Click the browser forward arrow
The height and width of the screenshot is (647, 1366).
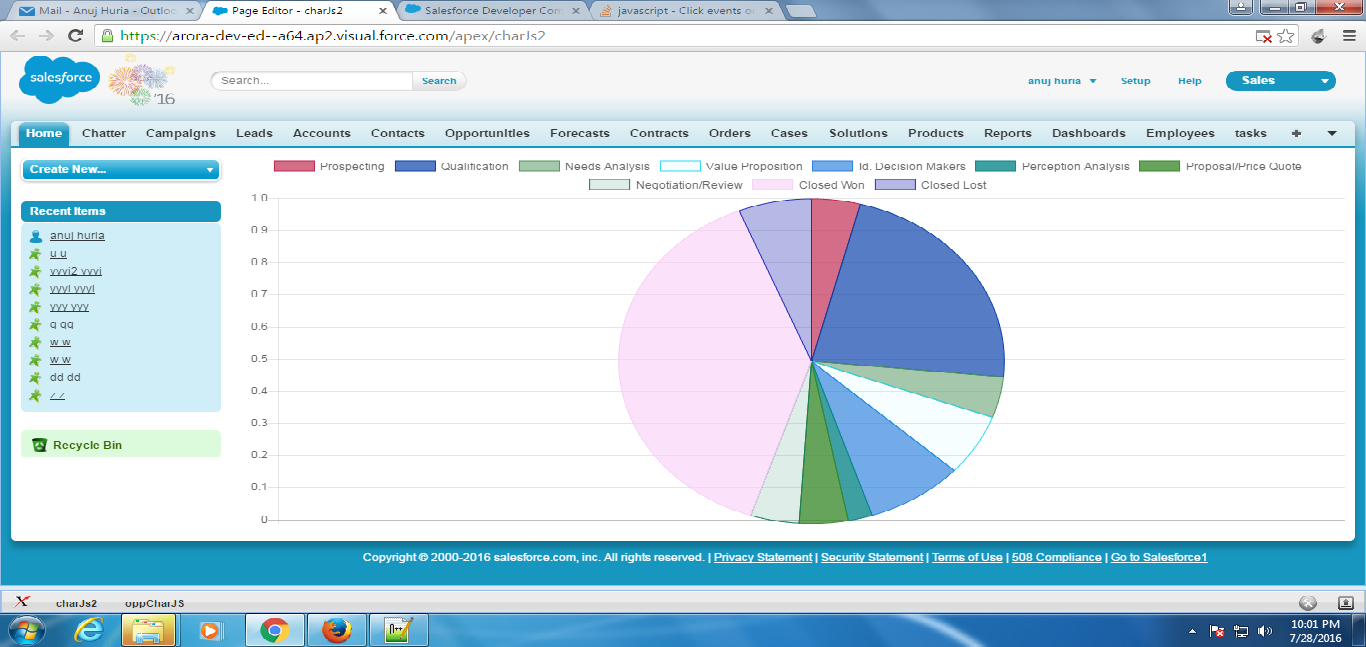click(x=46, y=35)
